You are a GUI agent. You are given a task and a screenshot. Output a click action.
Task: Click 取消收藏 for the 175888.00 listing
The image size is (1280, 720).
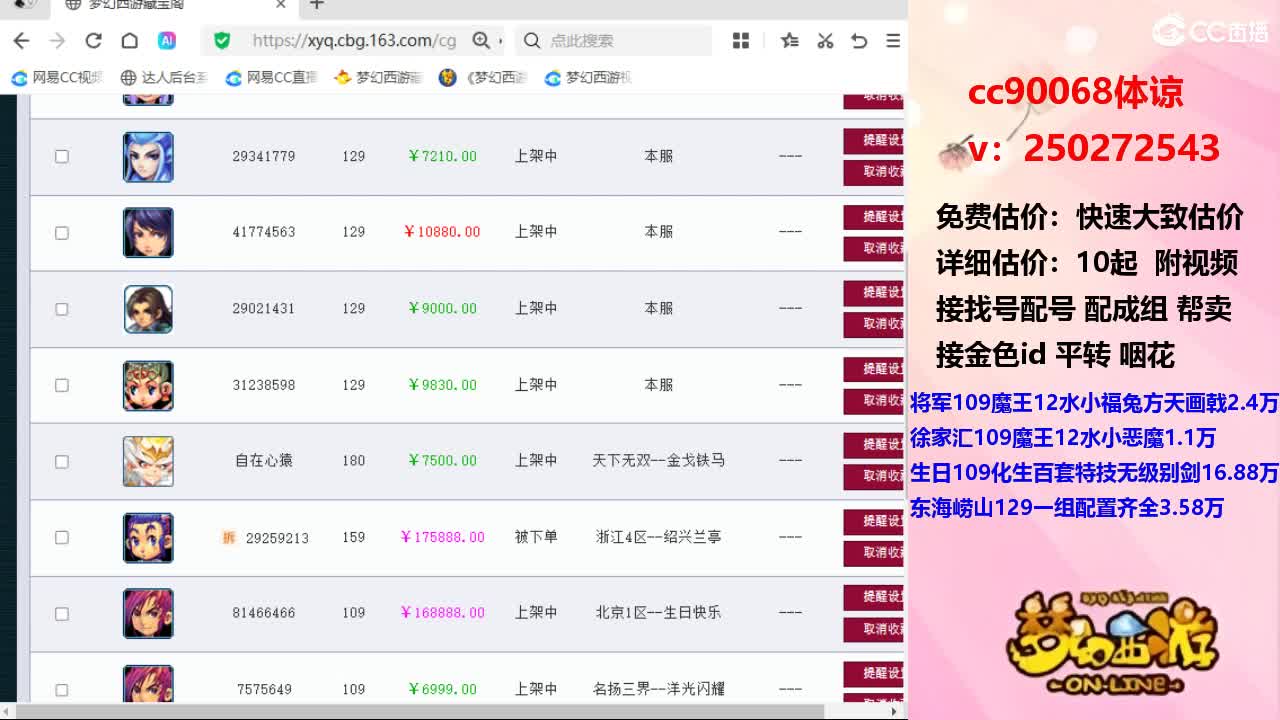(x=874, y=553)
